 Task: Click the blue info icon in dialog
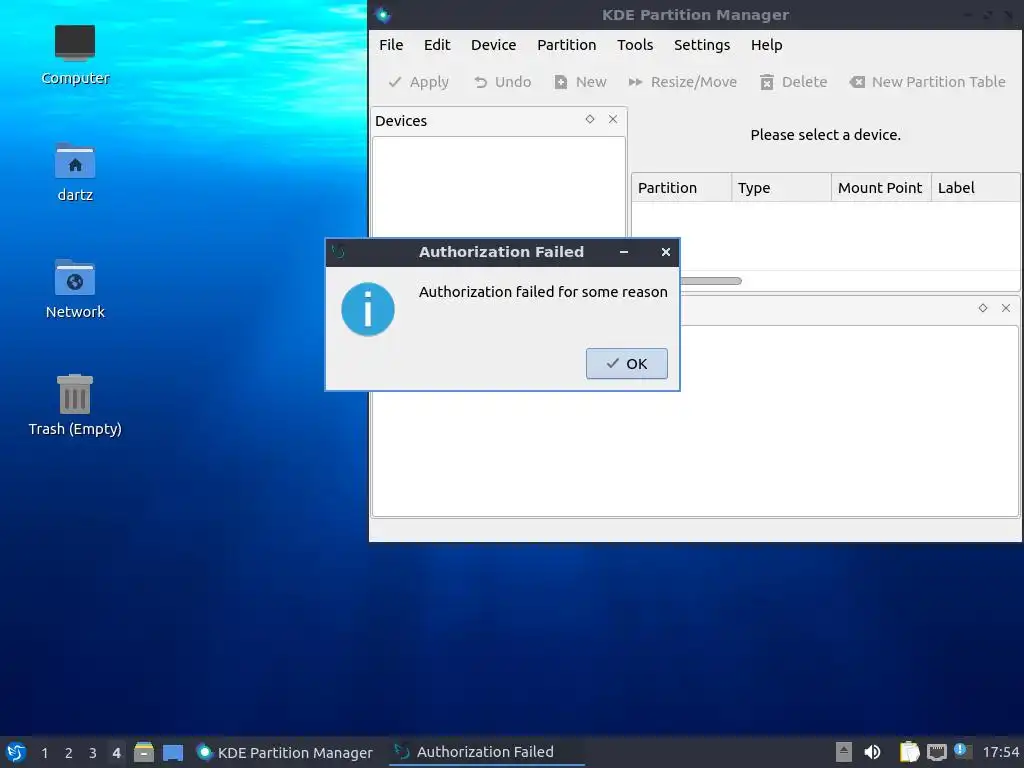368,309
